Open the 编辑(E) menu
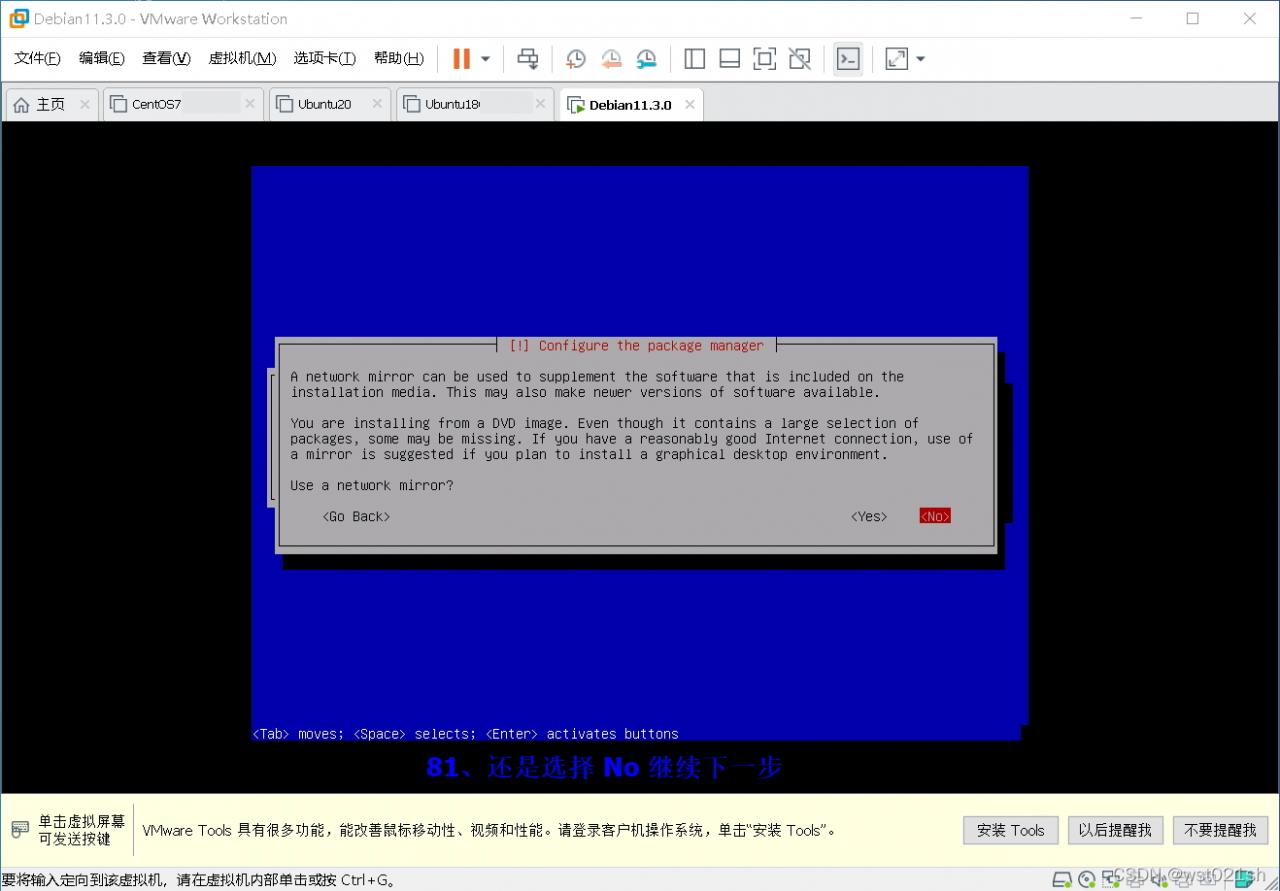1280x891 pixels. click(102, 58)
